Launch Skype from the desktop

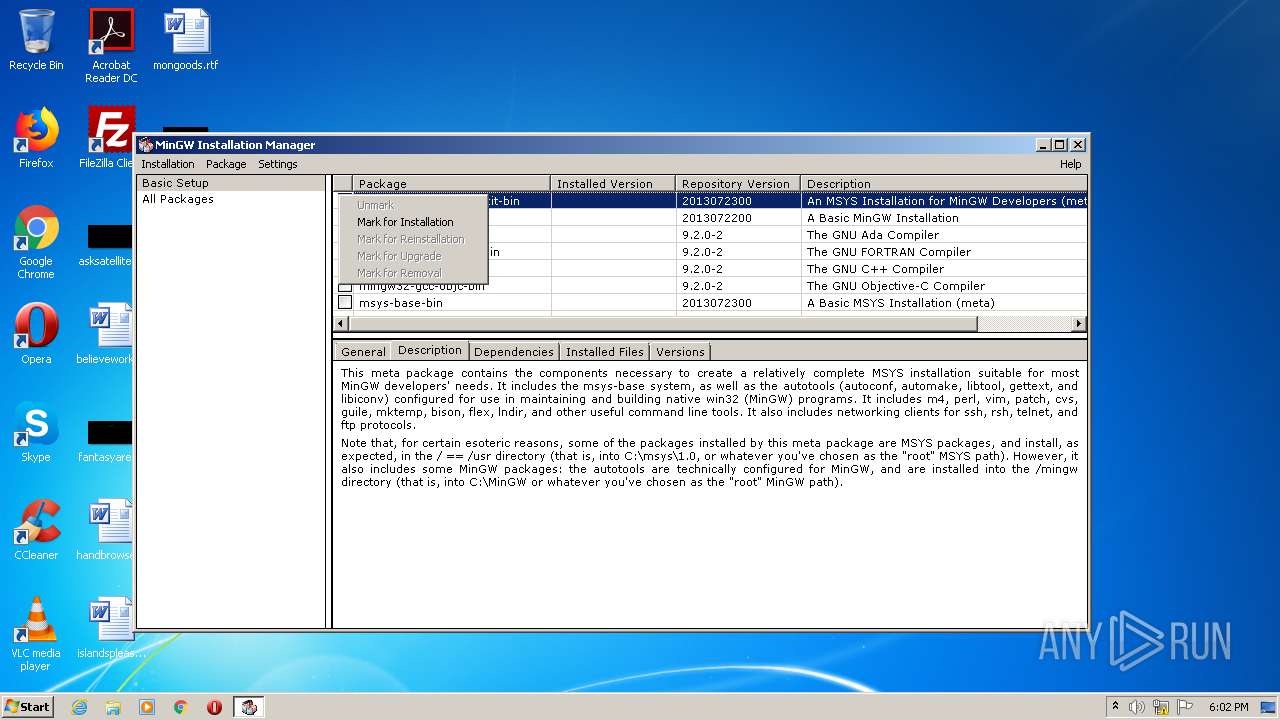(x=36, y=432)
